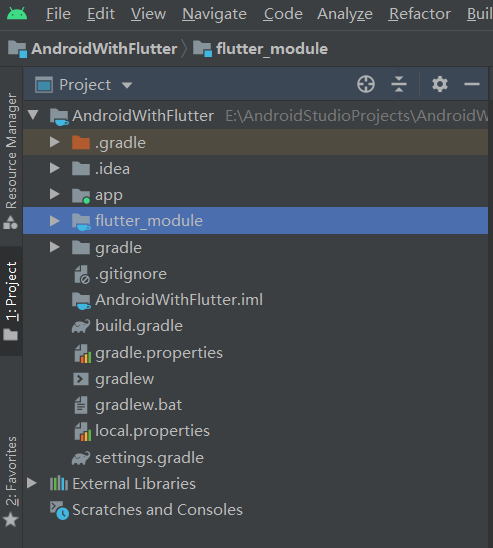Image resolution: width=493 pixels, height=548 pixels.
Task: Open the Code menu
Action: click(283, 14)
